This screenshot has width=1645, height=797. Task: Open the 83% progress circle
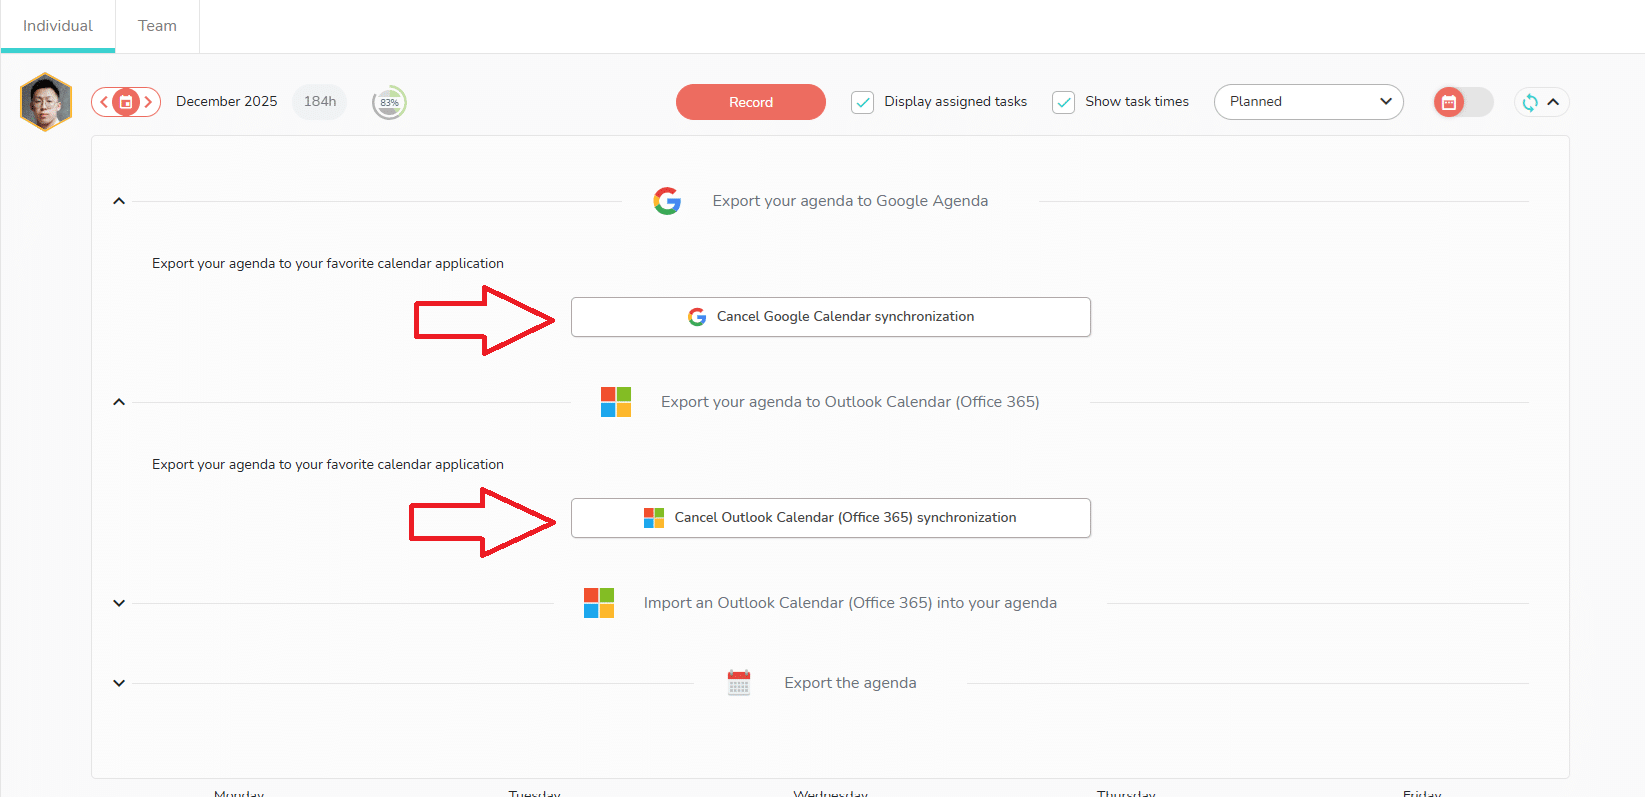point(389,102)
